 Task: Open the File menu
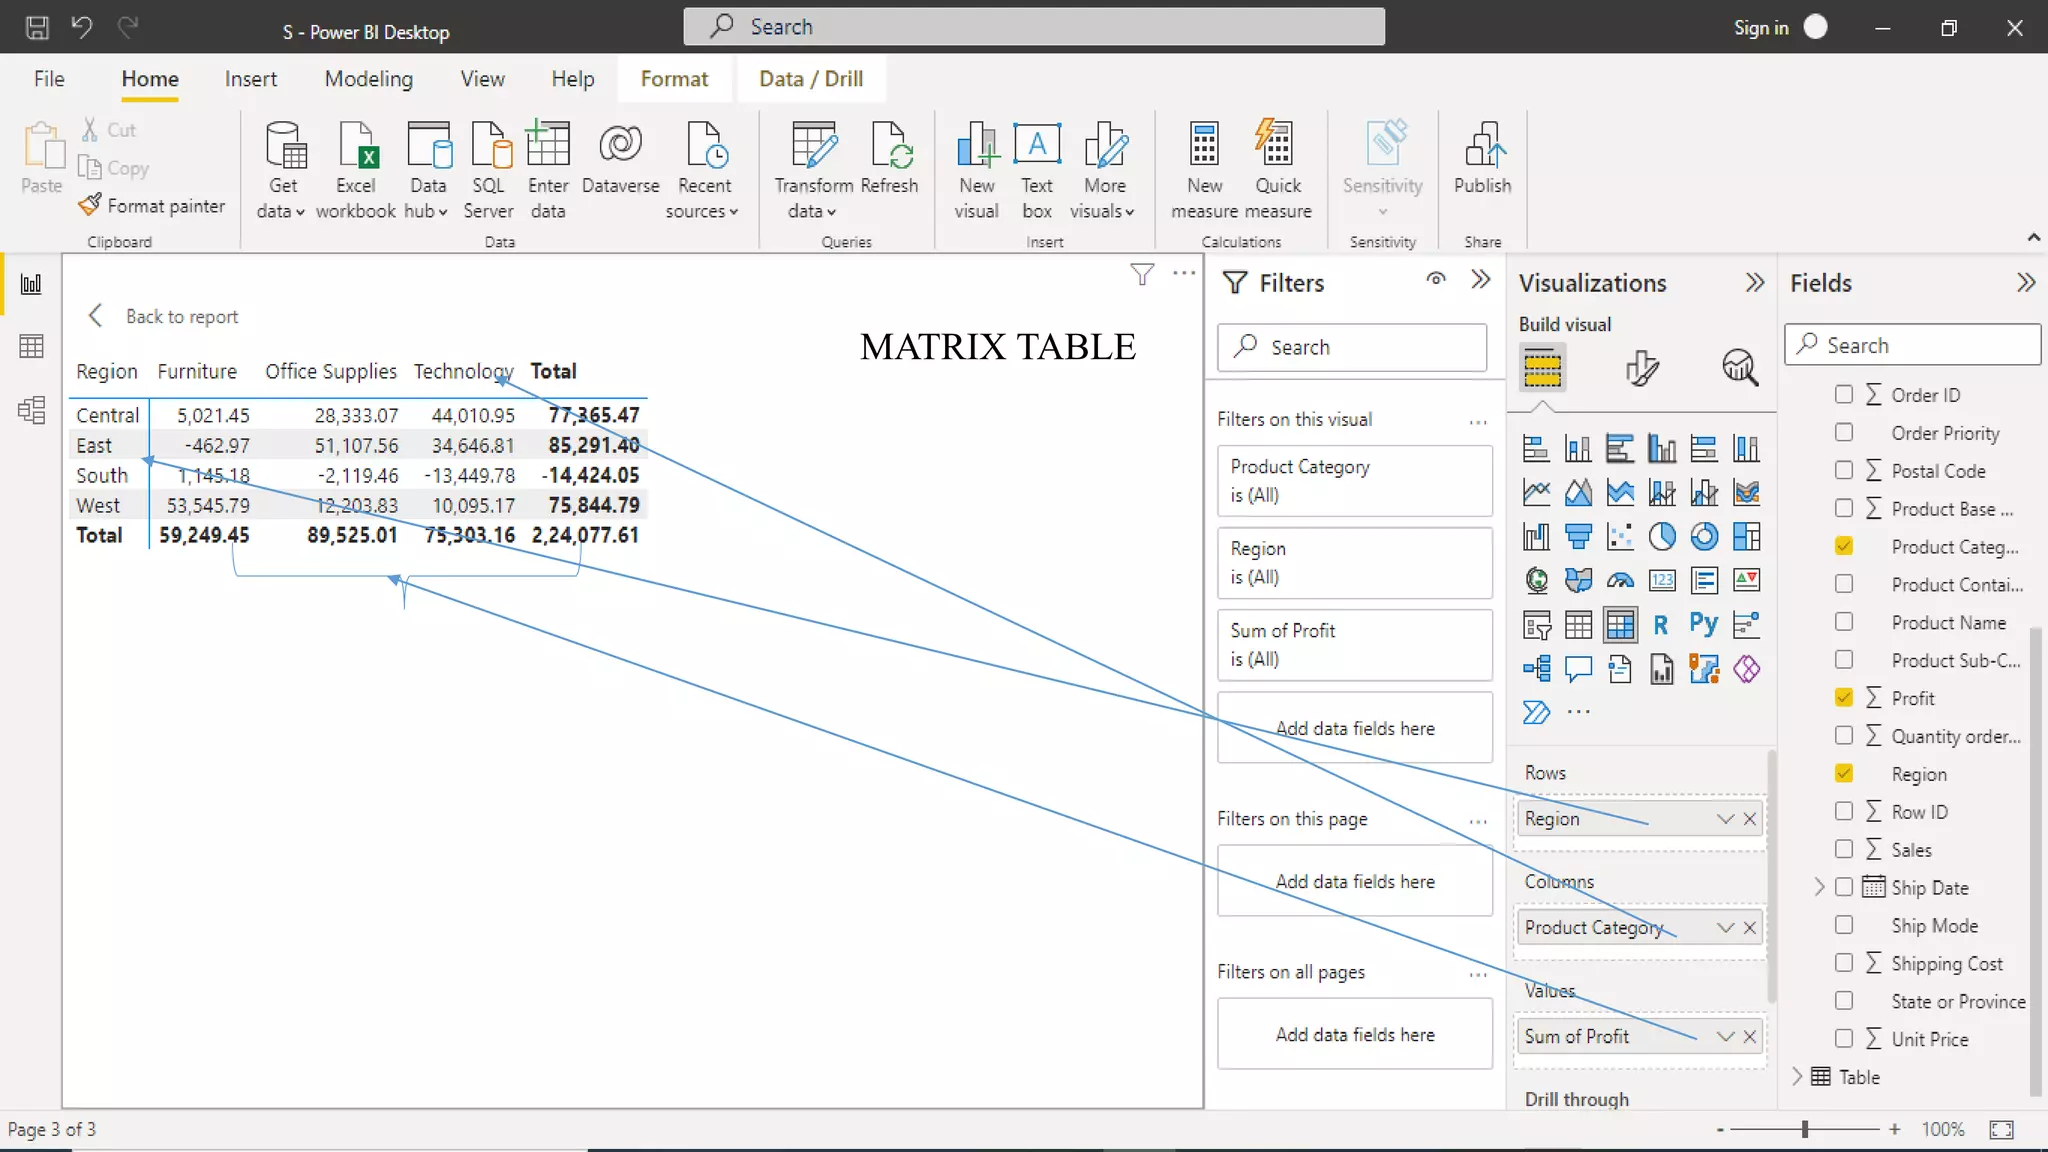click(x=49, y=79)
